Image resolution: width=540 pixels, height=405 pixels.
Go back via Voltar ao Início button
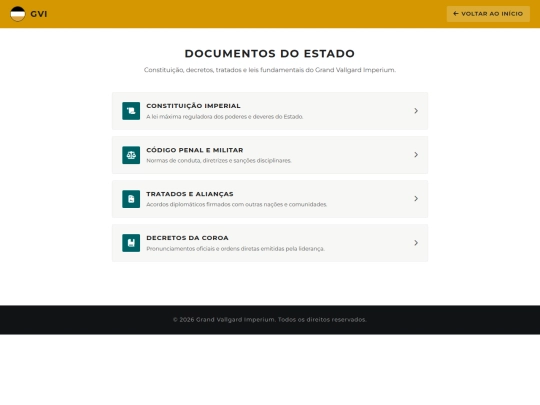[488, 14]
